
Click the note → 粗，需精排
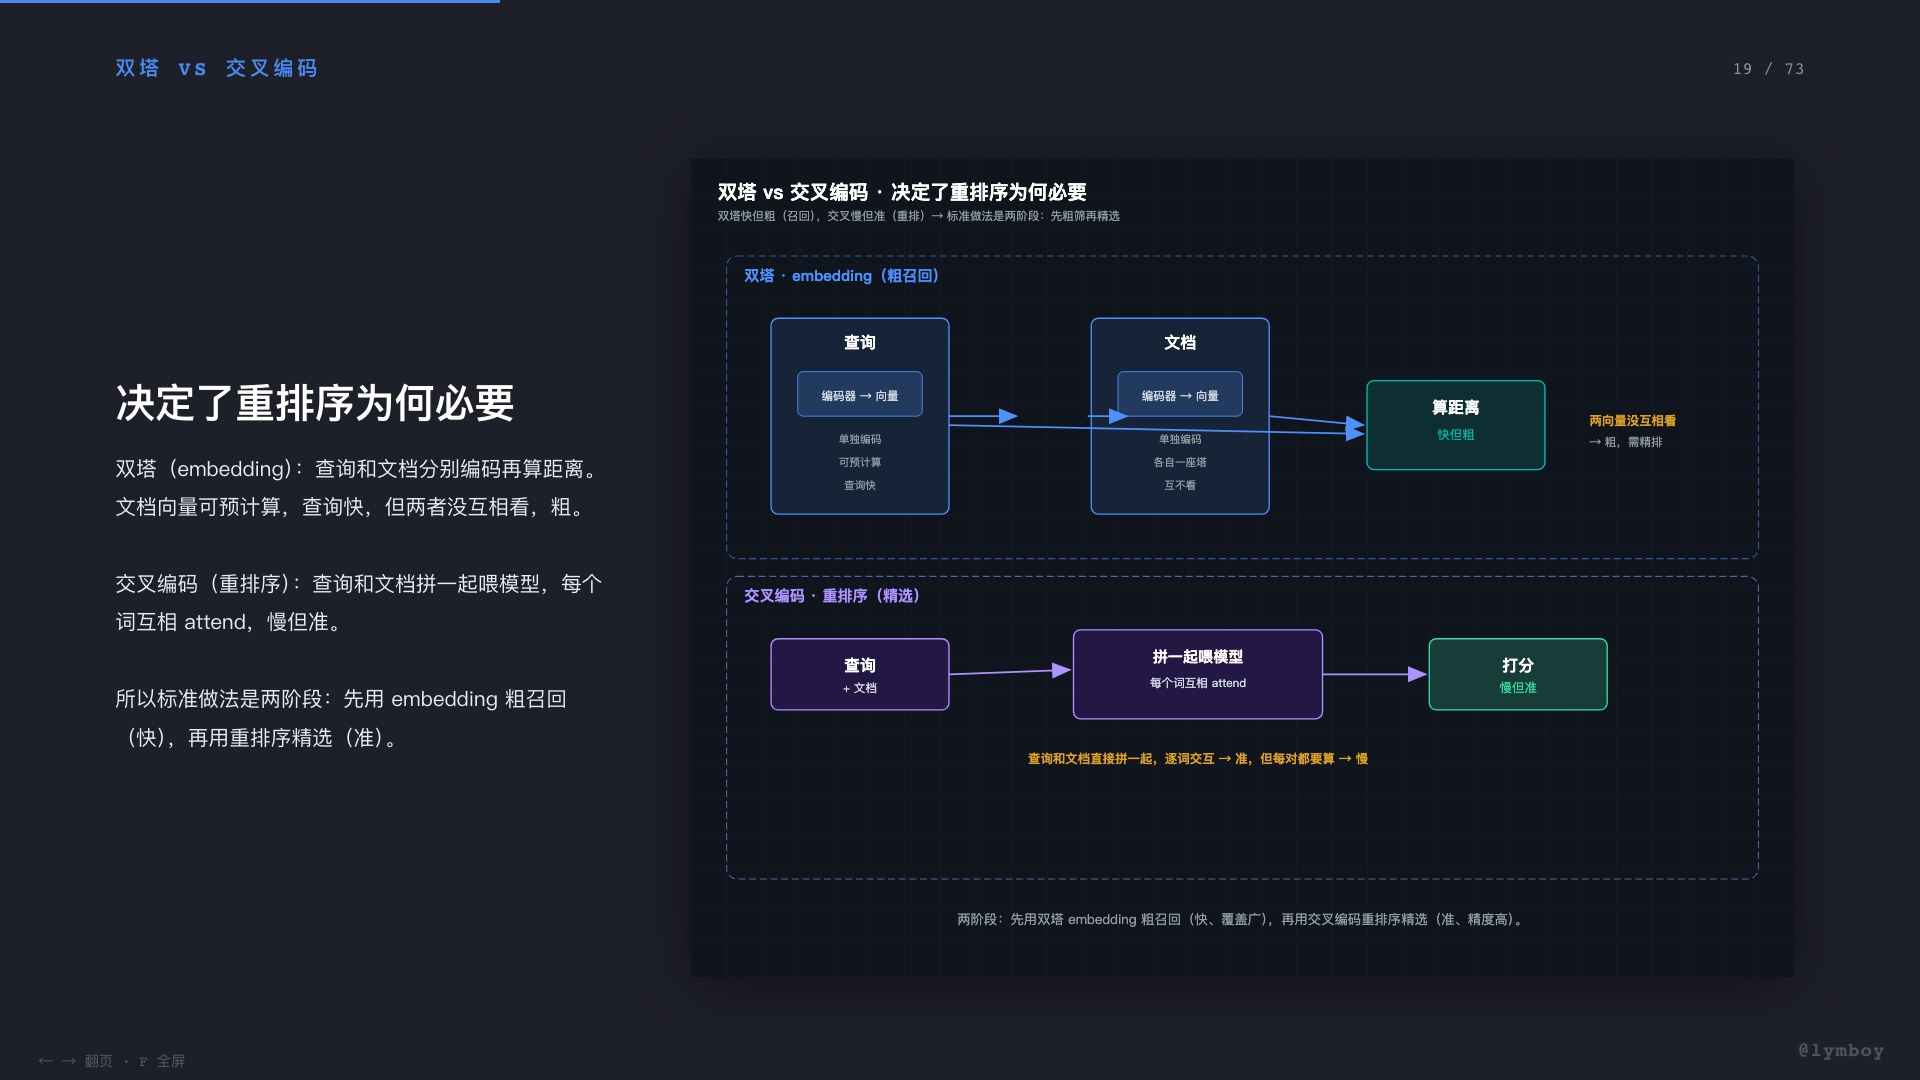1626,442
